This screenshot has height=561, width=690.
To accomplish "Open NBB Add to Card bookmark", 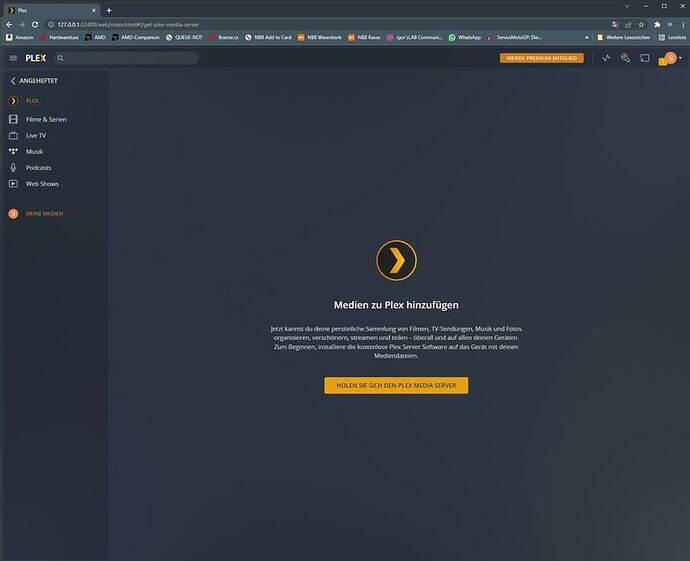I will [x=268, y=37].
